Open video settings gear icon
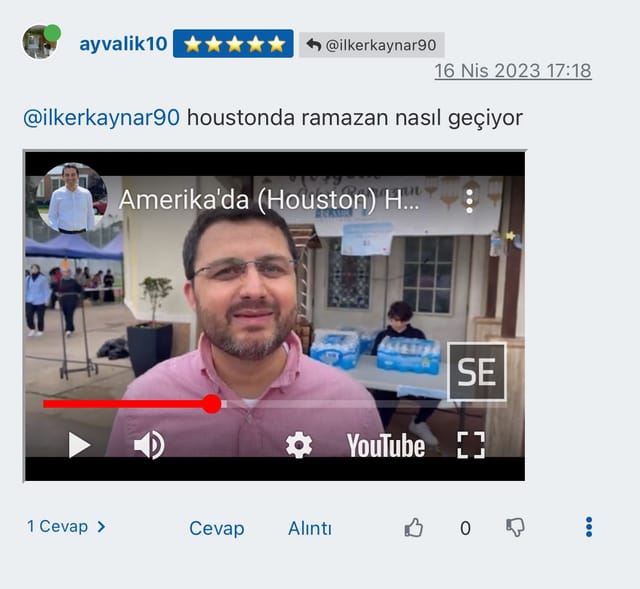 point(299,445)
